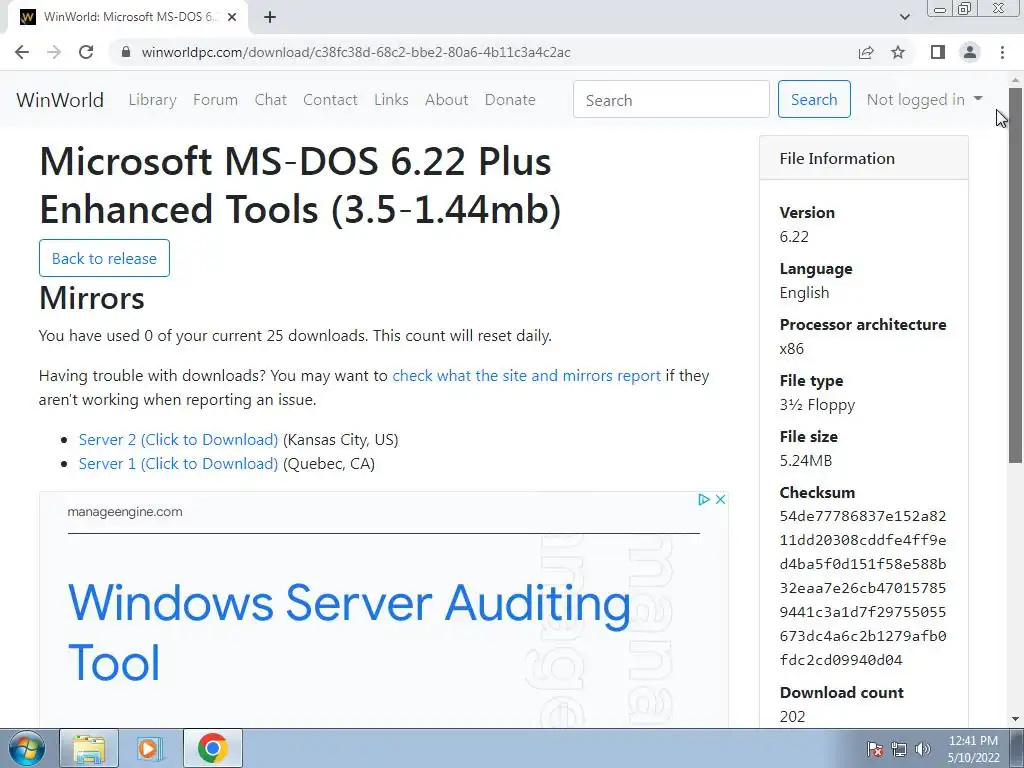Click the browser forward arrow
This screenshot has width=1024, height=768.
click(x=54, y=52)
